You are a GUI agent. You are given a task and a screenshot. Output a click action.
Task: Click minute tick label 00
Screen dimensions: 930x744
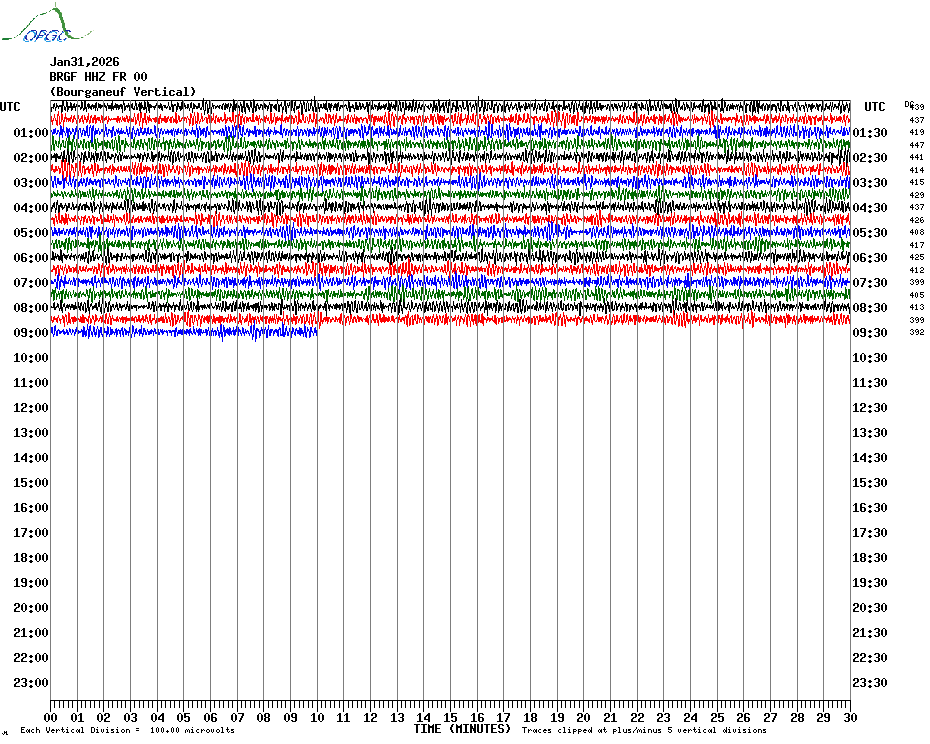click(51, 718)
